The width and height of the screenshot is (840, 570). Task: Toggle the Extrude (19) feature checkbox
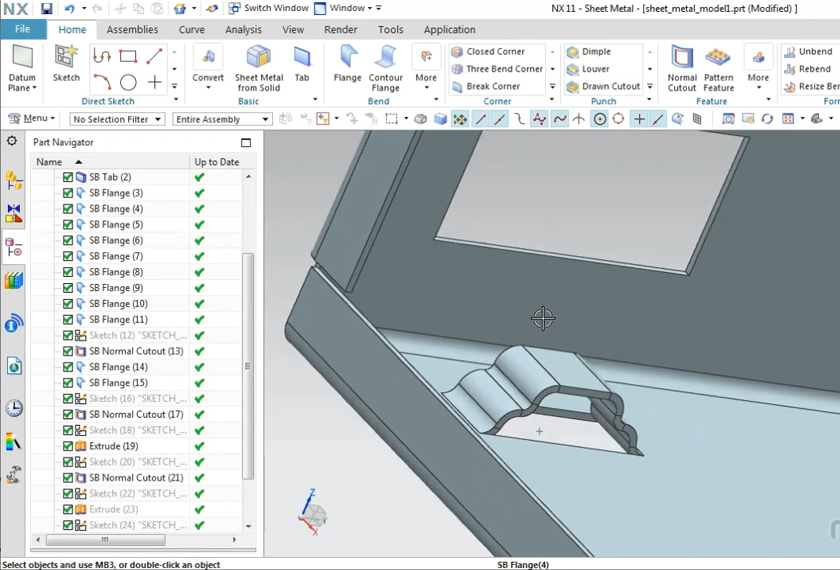pyautogui.click(x=68, y=446)
